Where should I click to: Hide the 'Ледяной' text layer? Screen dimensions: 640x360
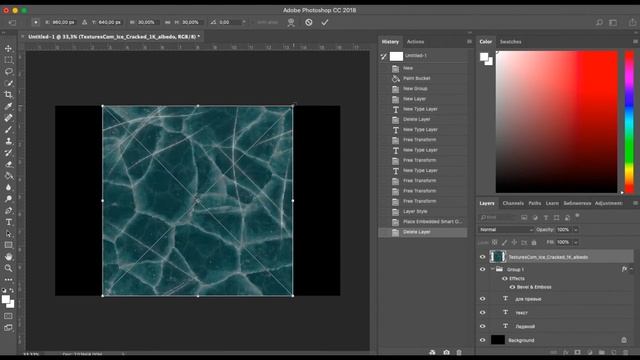pyautogui.click(x=482, y=326)
